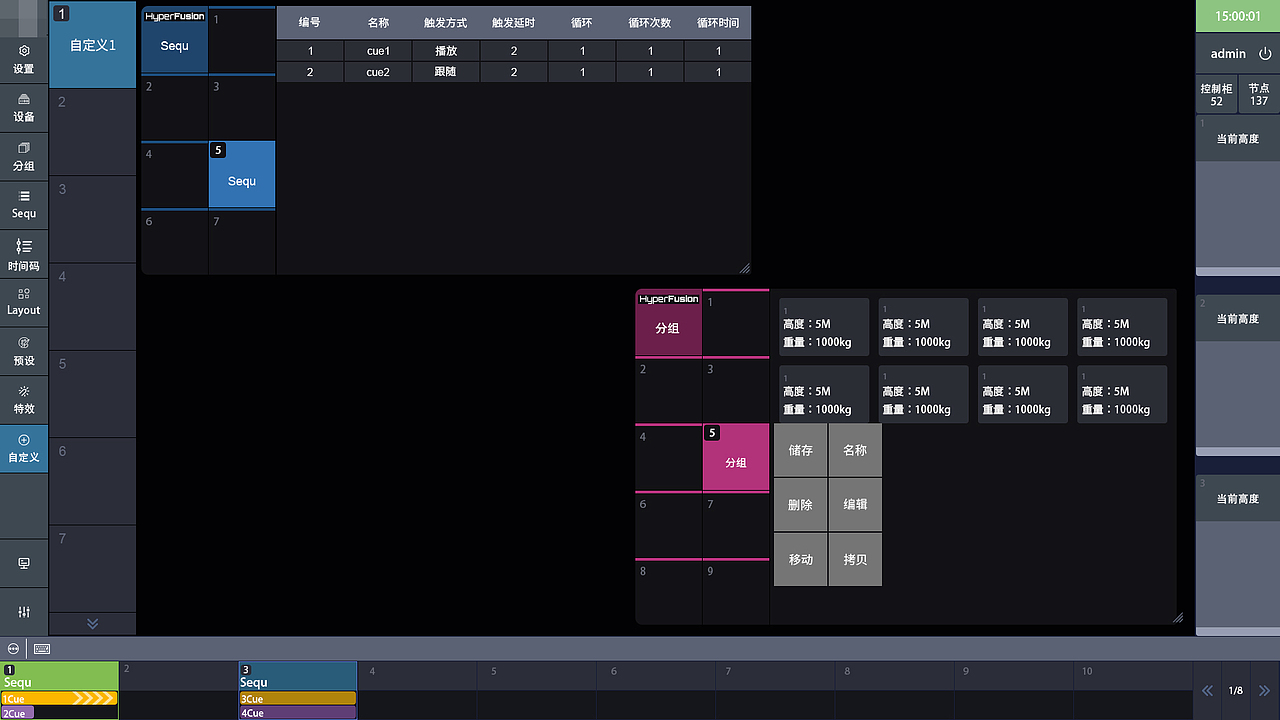Image resolution: width=1280 pixels, height=720 pixels.
Task: Select the 自定义1 page tab
Action: coord(92,45)
